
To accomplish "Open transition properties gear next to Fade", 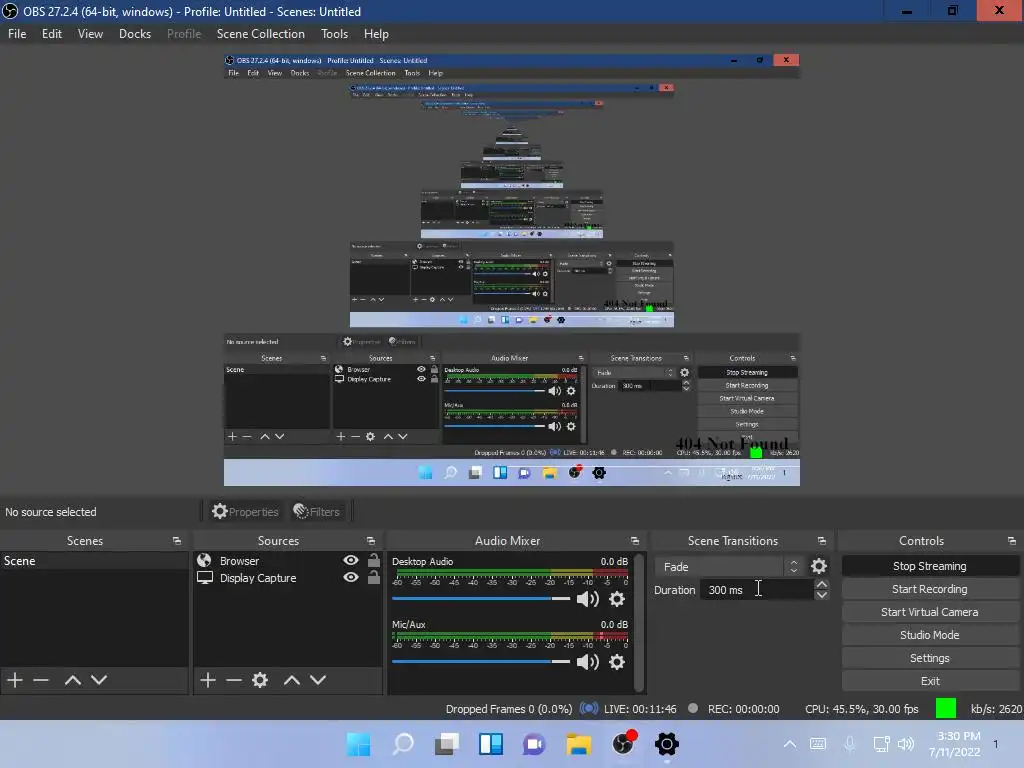I will 818,566.
